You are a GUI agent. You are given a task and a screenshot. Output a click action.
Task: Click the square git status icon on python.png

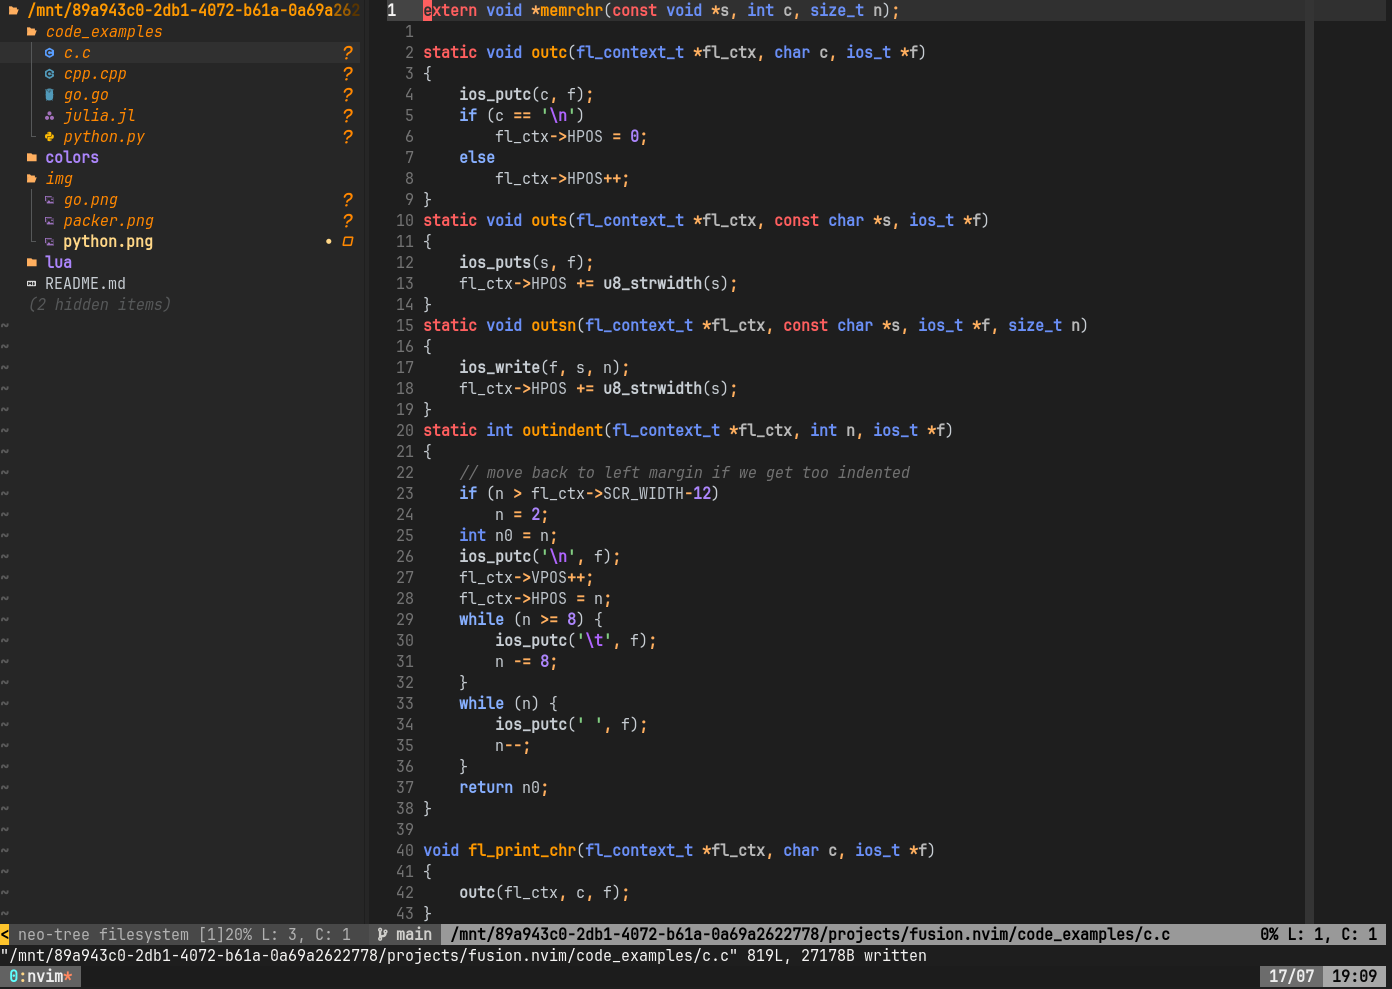click(x=348, y=242)
